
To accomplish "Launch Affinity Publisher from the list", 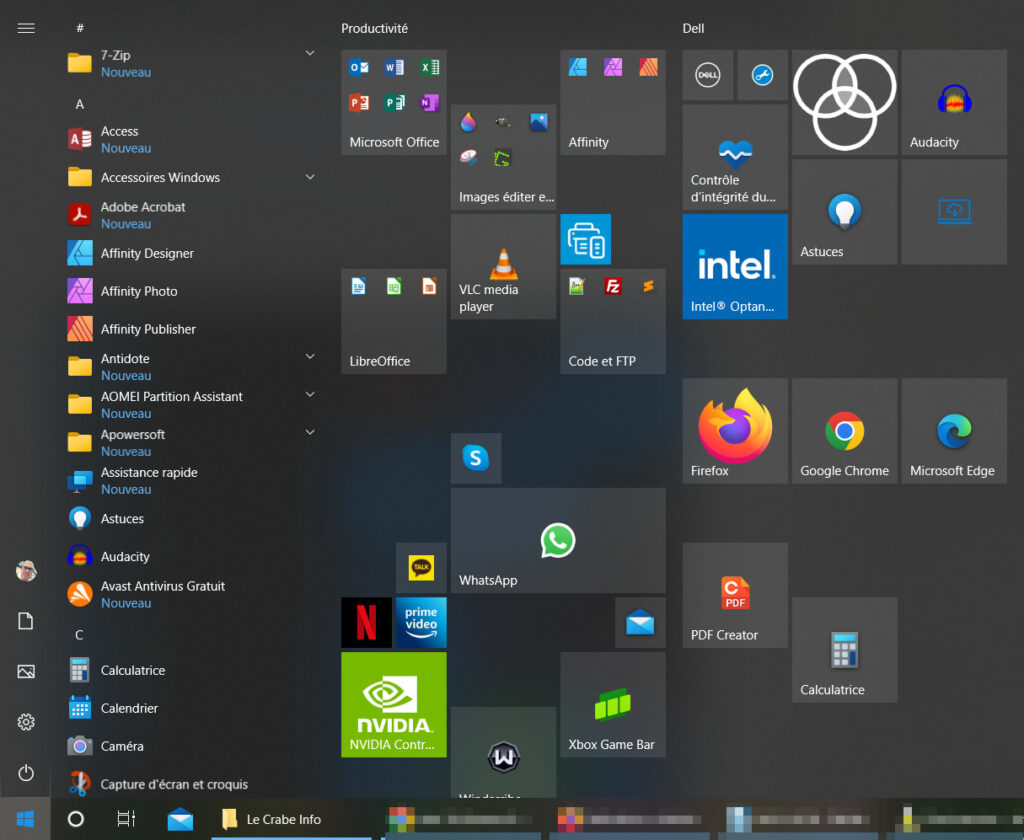I will pos(191,329).
